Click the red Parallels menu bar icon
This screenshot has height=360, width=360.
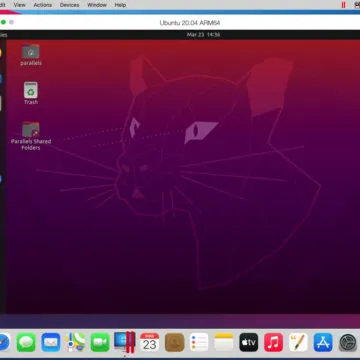[x=343, y=5]
